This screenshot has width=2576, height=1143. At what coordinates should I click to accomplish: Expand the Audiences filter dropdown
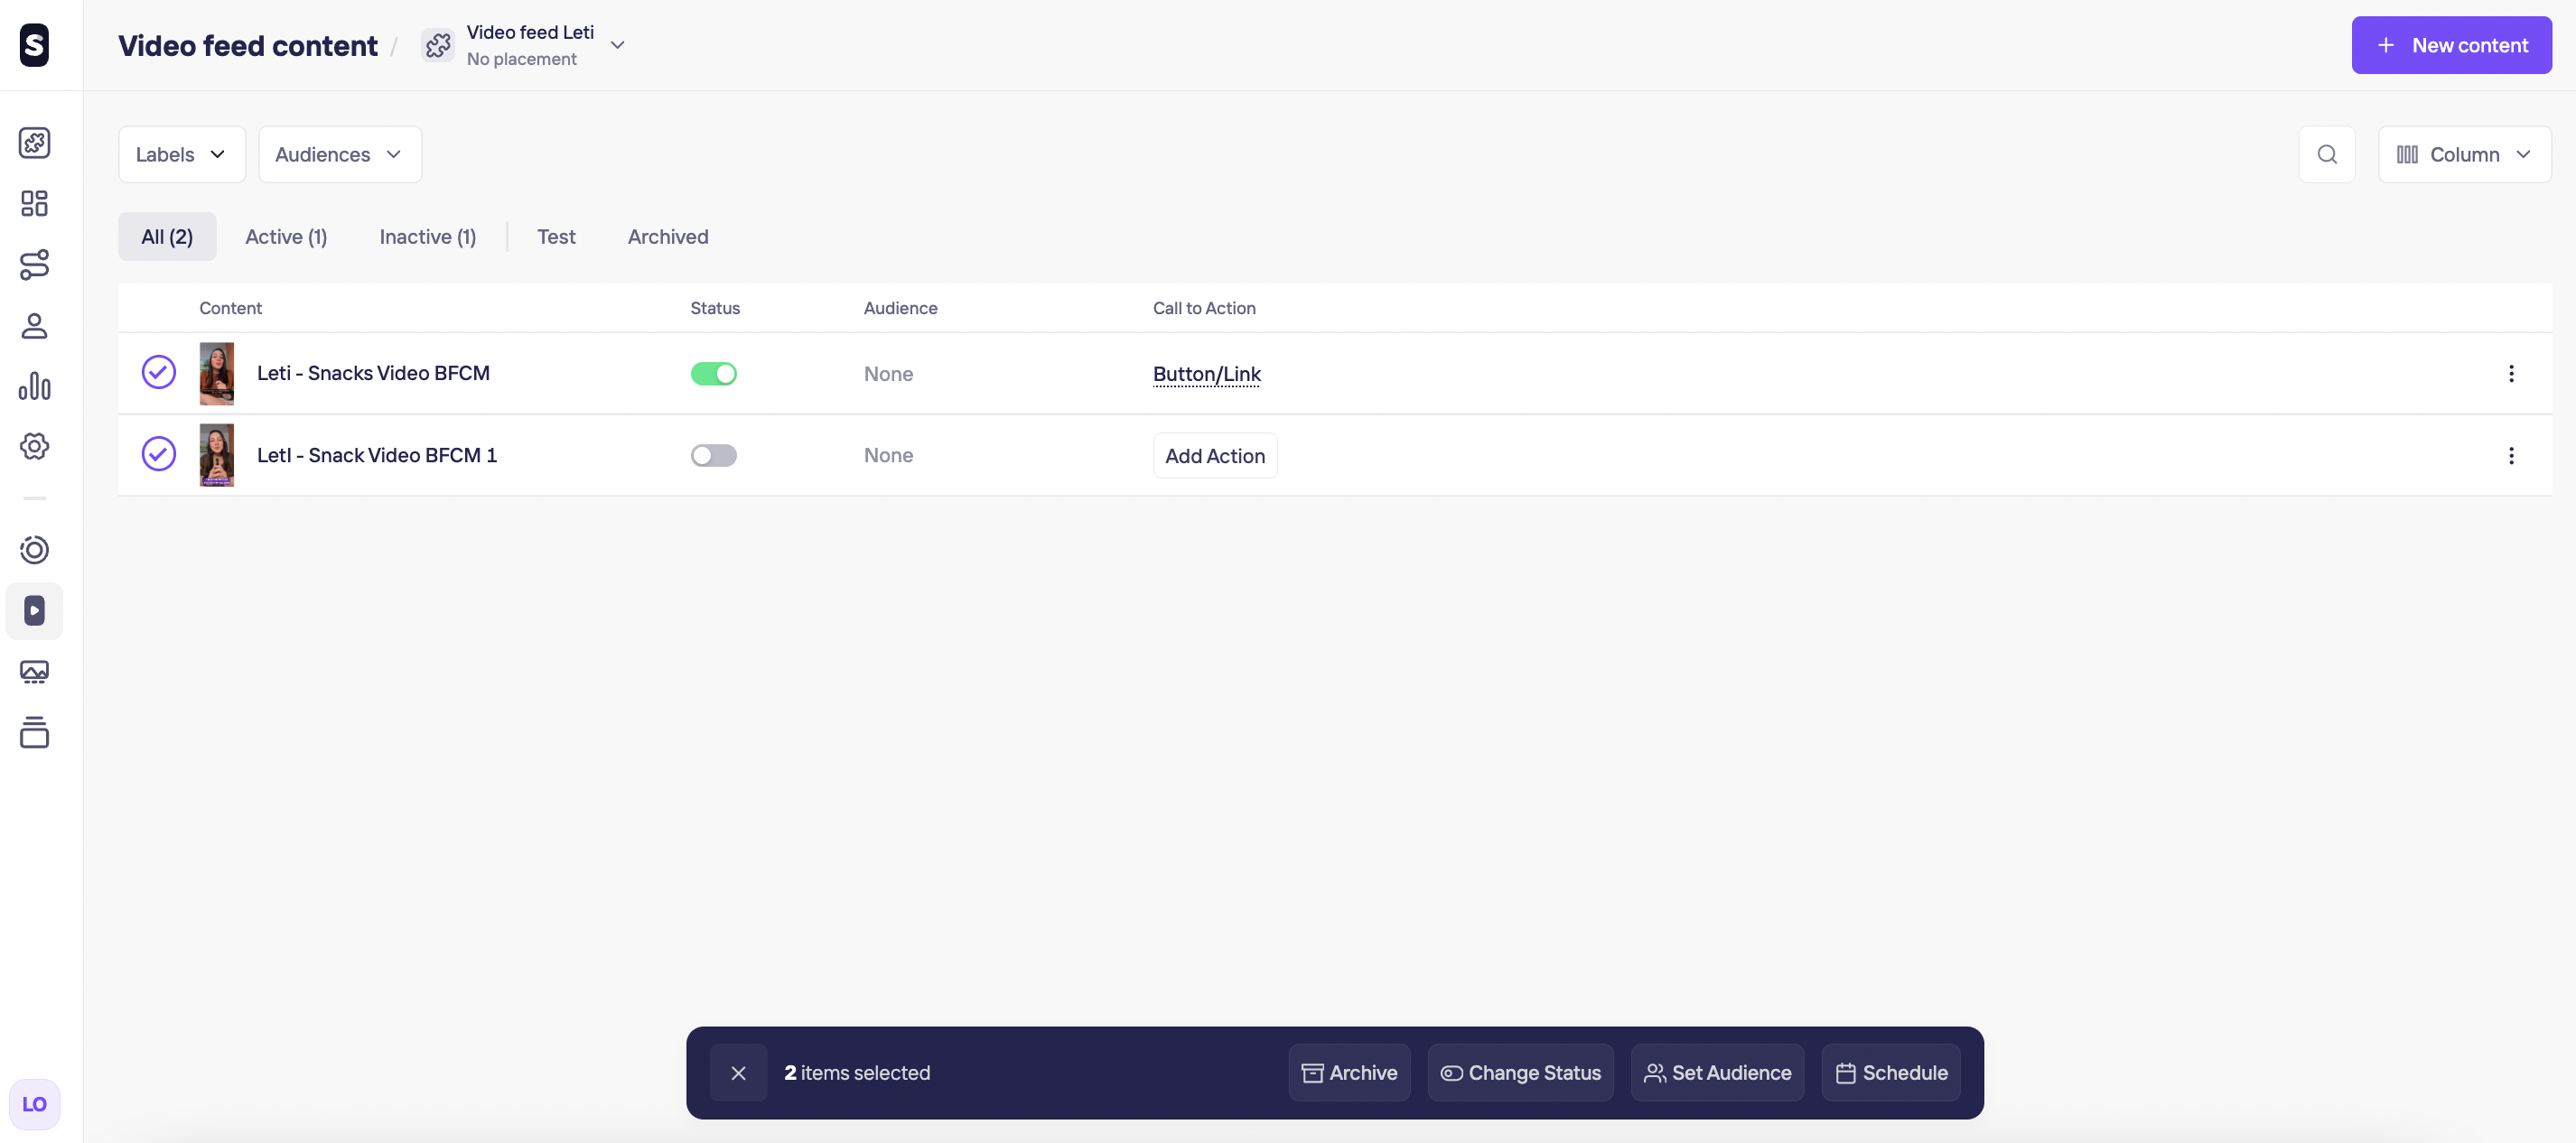(x=339, y=154)
